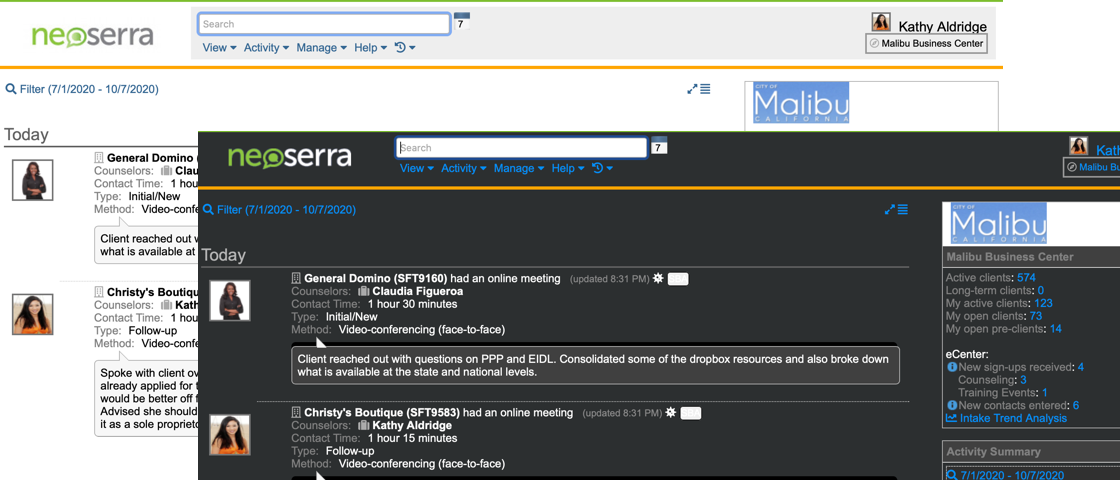Open the history dropdown in the dark theme menu
Image resolution: width=1120 pixels, height=480 pixels.
point(601,168)
